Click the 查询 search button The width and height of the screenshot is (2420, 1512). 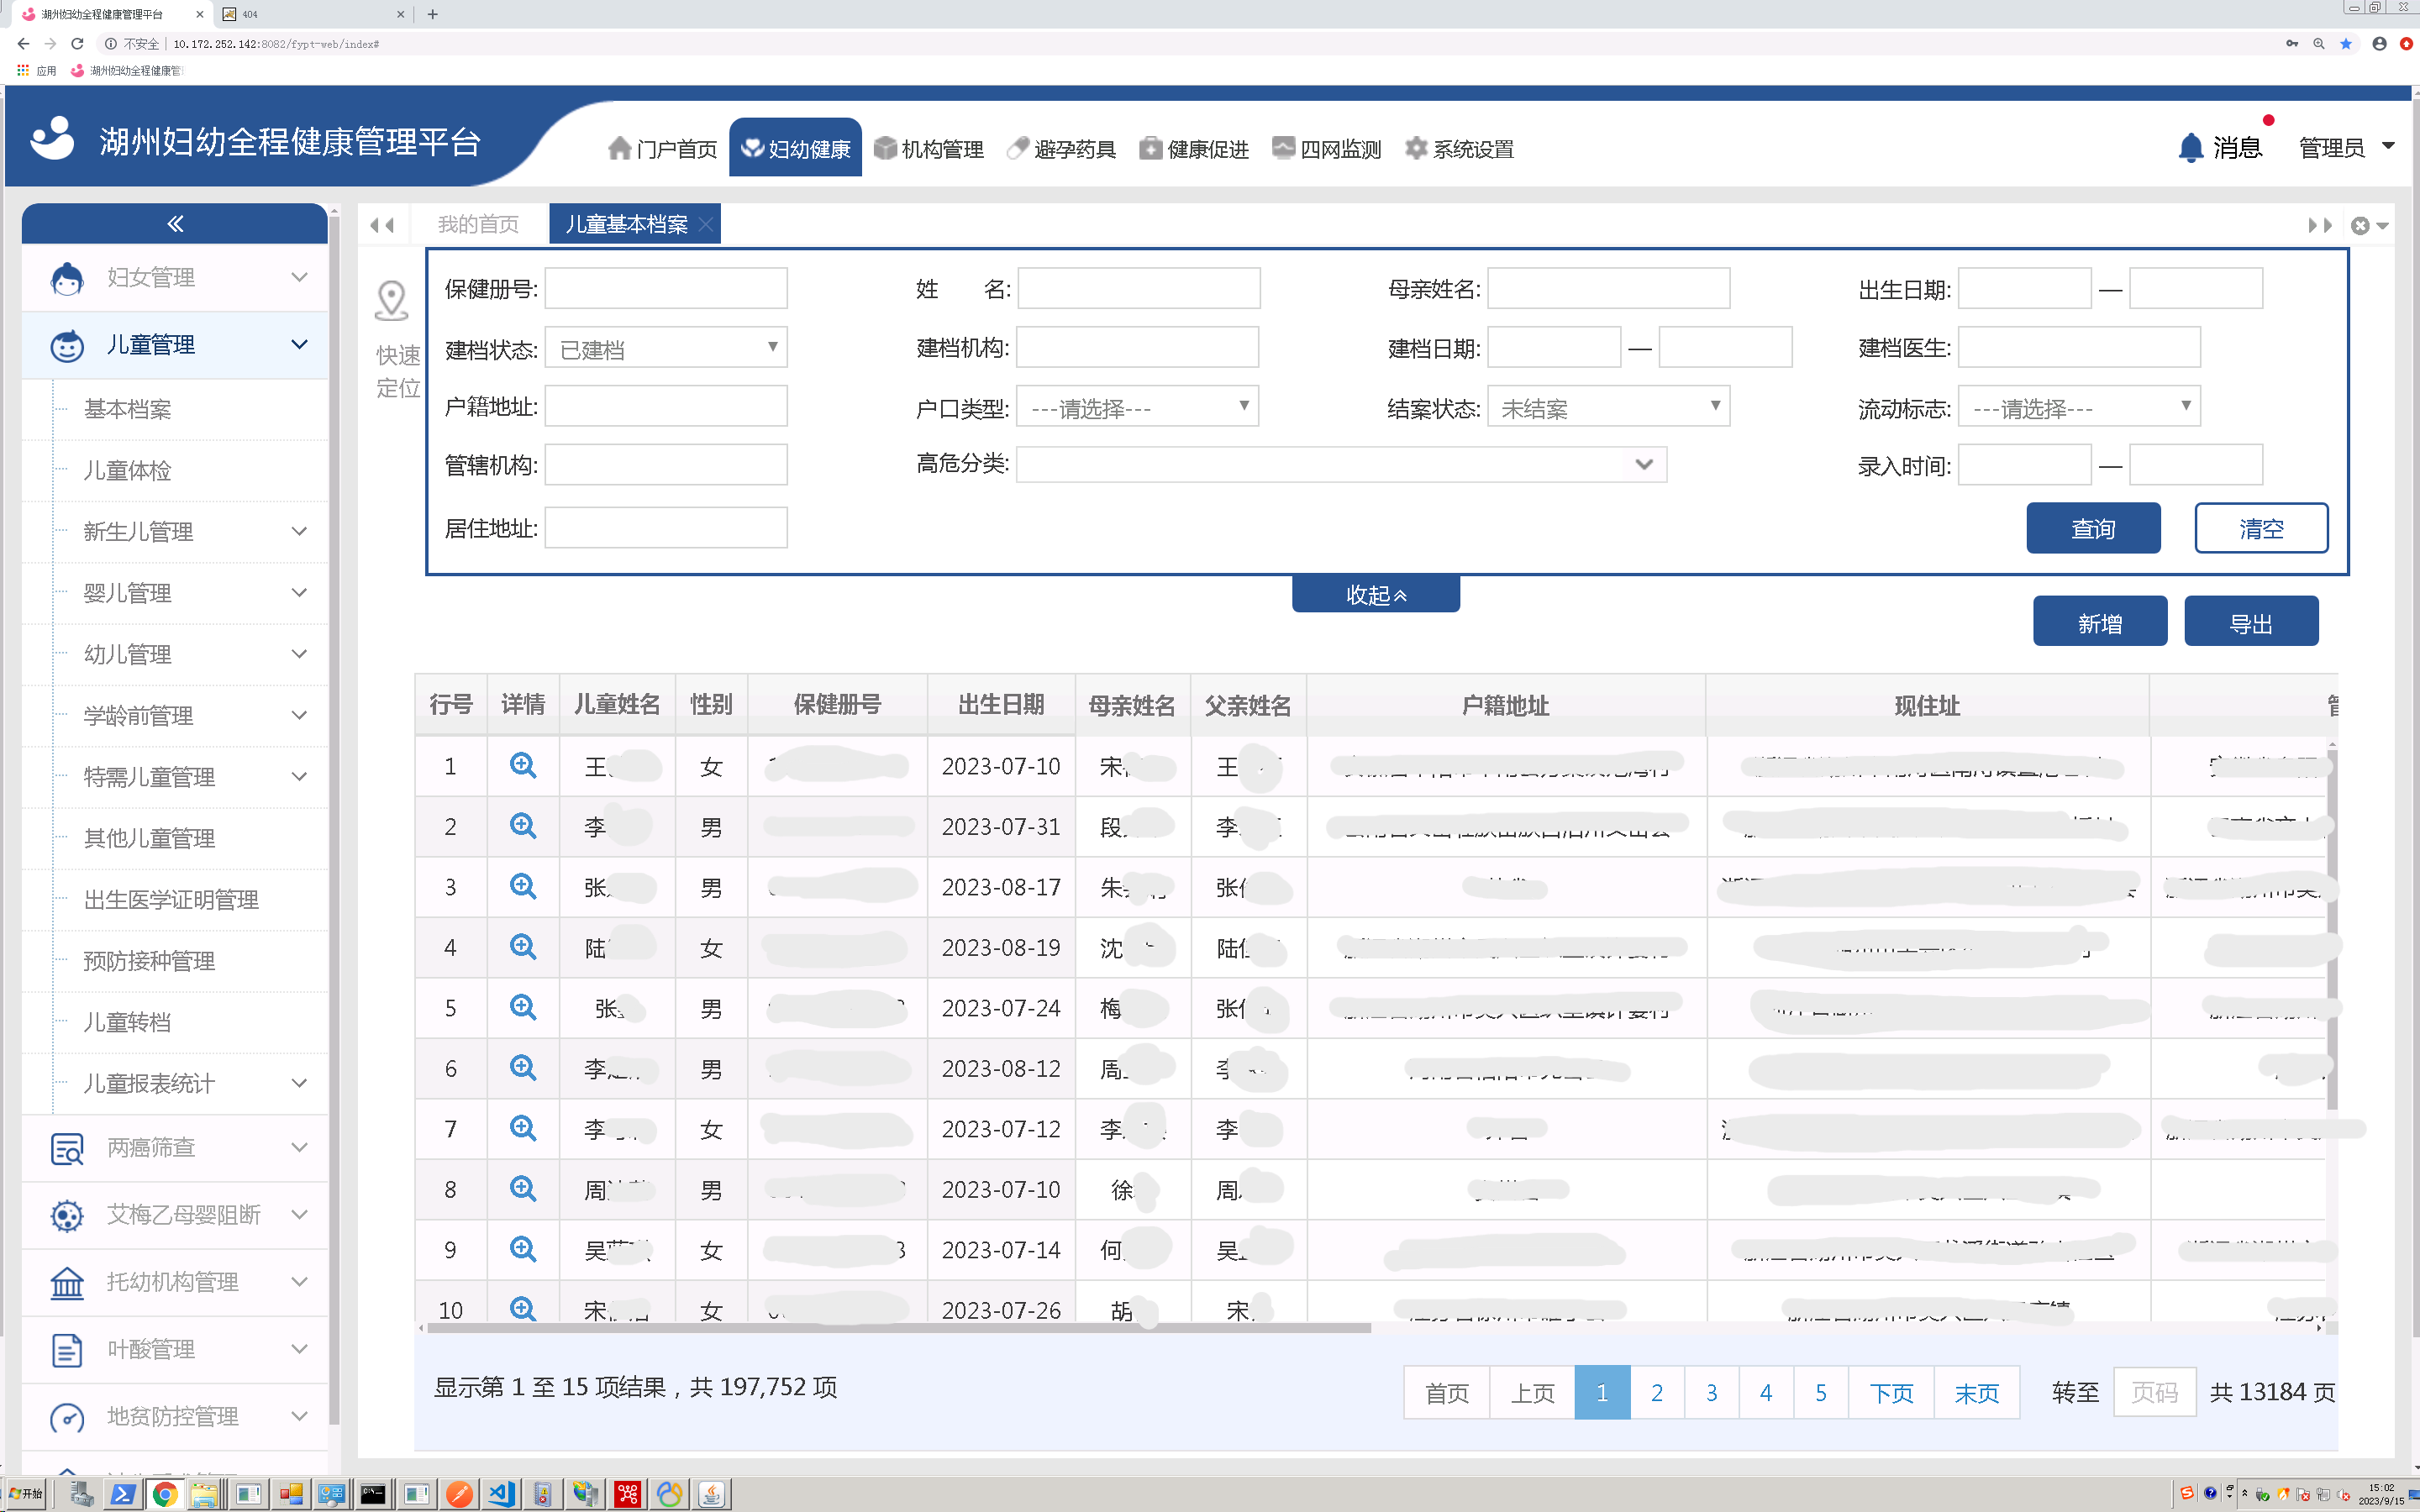tap(2093, 528)
